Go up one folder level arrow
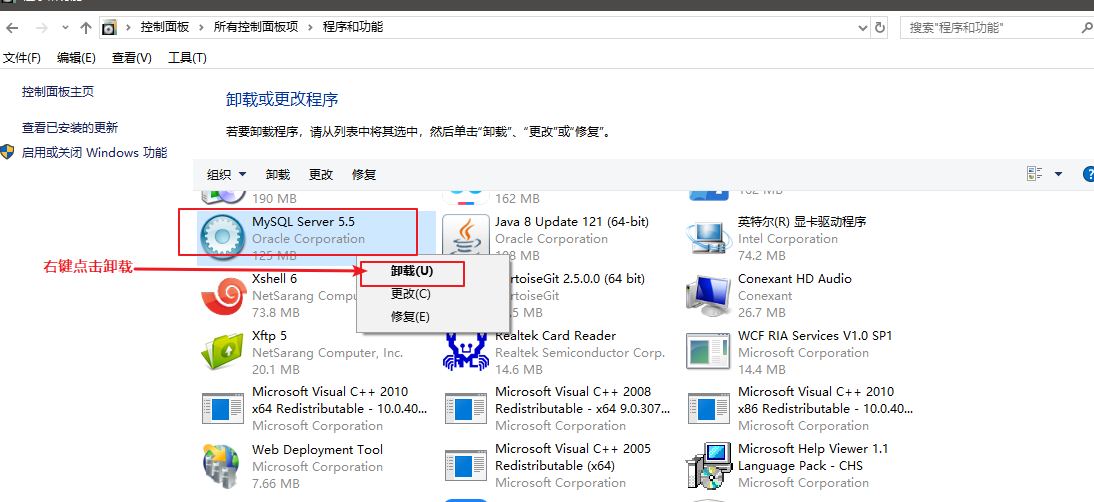This screenshot has height=502, width=1094. pyautogui.click(x=86, y=27)
